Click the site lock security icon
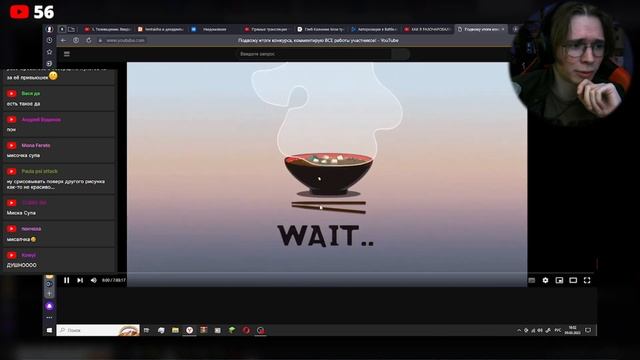The height and width of the screenshot is (360, 640). 100,40
